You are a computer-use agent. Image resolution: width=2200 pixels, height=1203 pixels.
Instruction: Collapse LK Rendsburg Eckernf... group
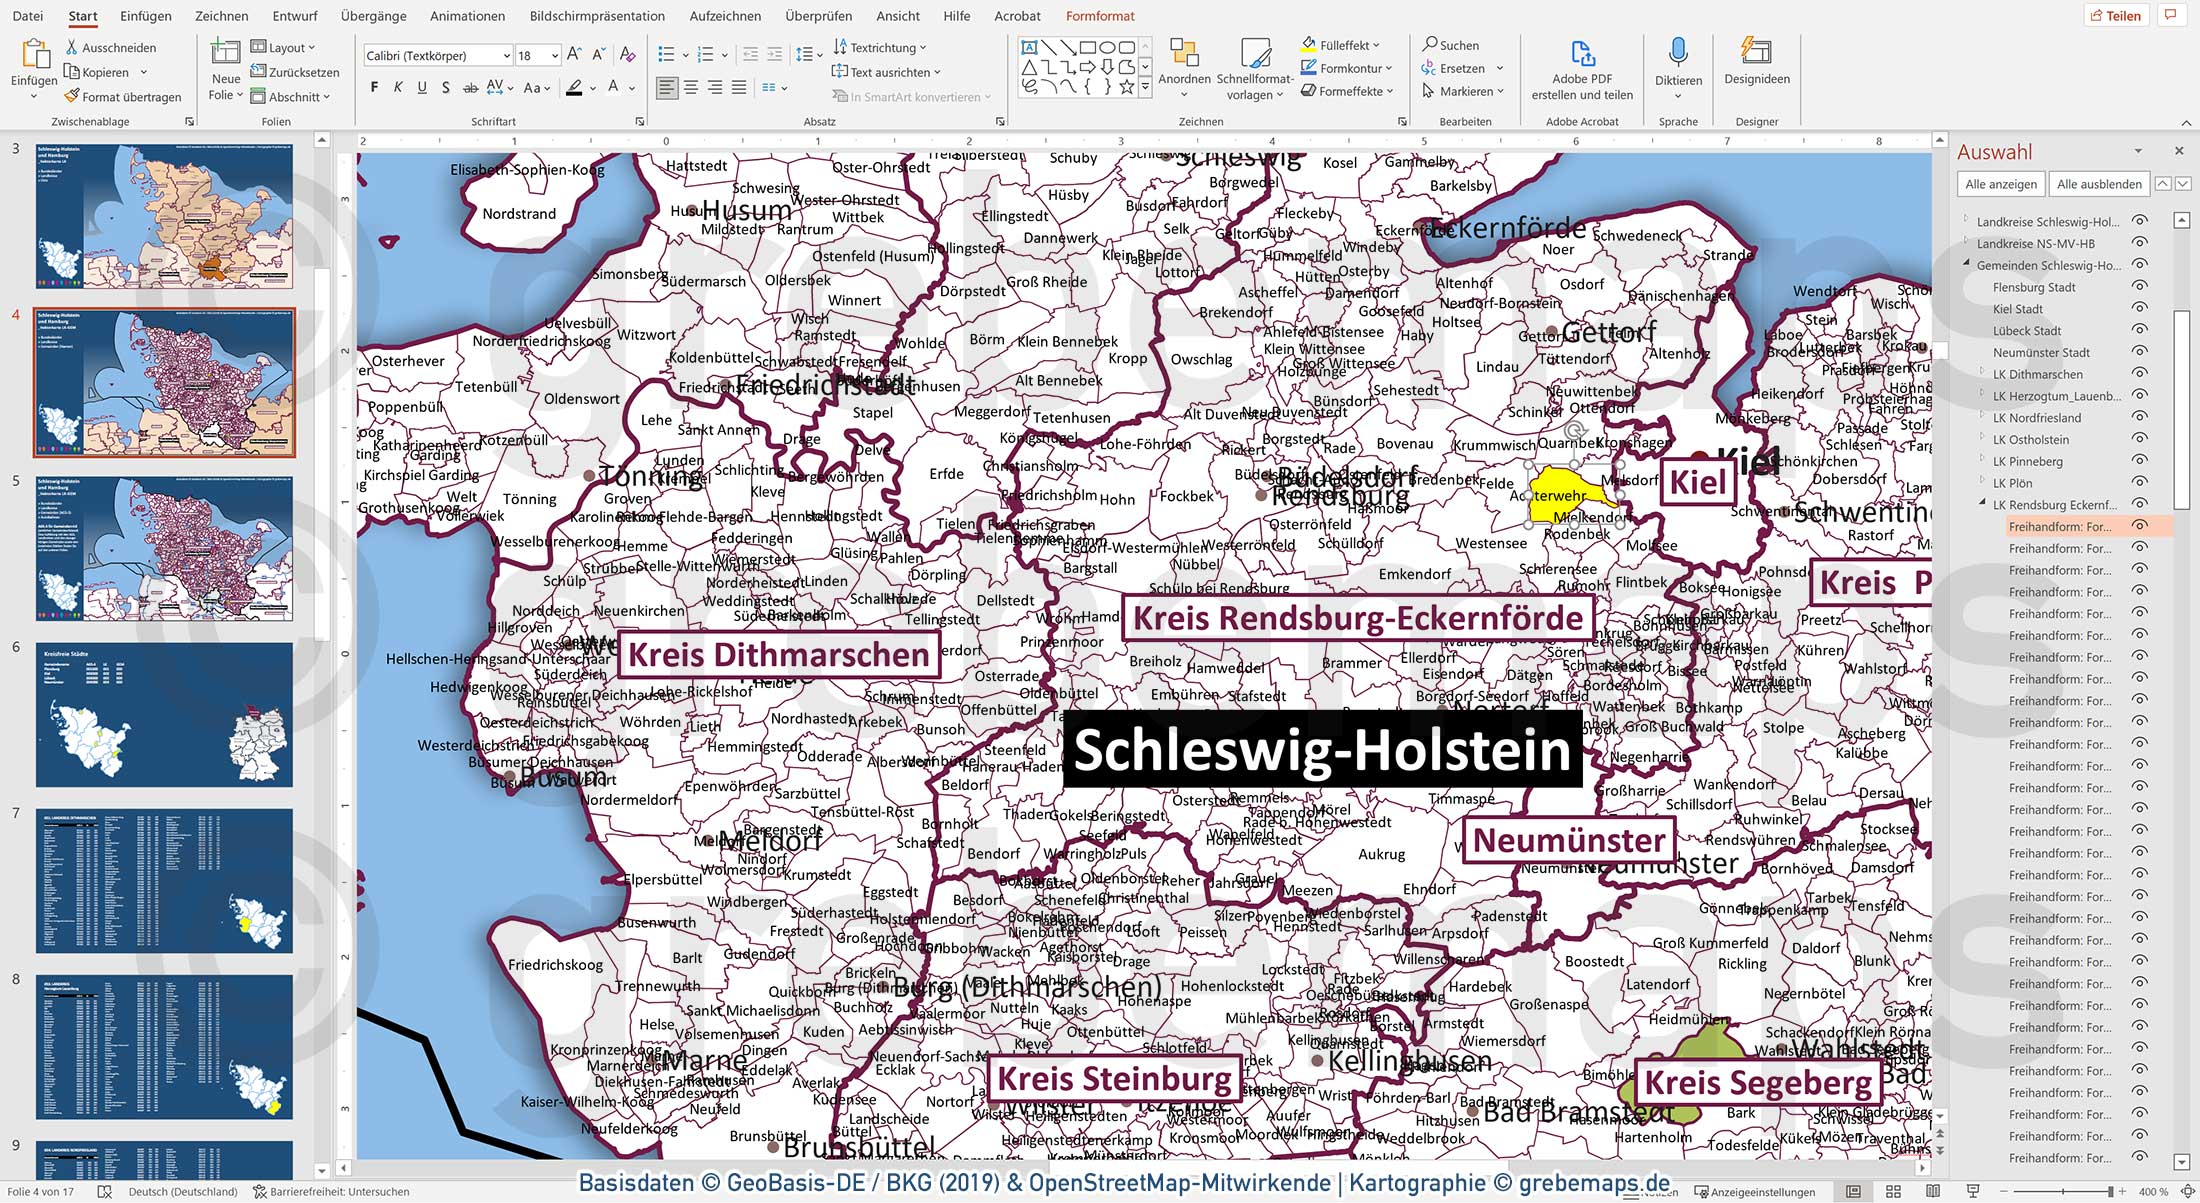click(x=1982, y=504)
